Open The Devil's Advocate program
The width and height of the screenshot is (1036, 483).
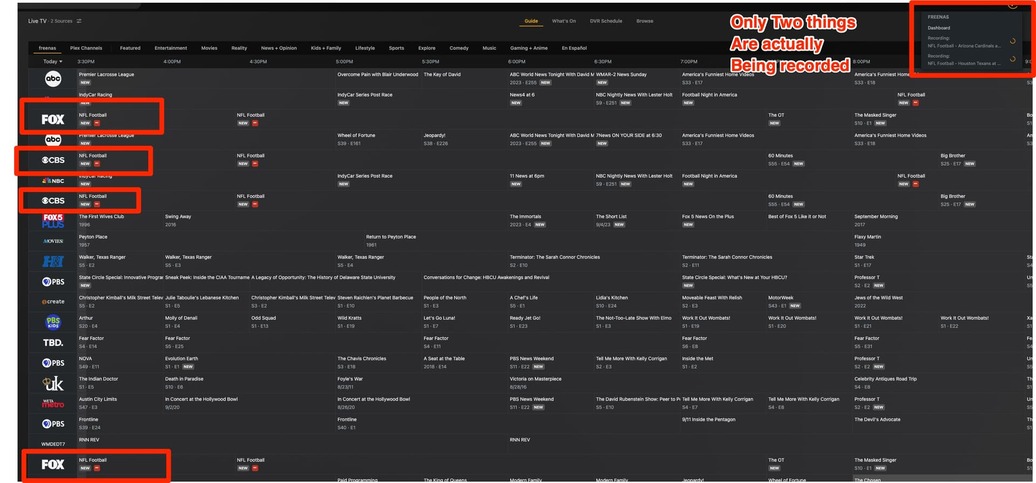875,419
